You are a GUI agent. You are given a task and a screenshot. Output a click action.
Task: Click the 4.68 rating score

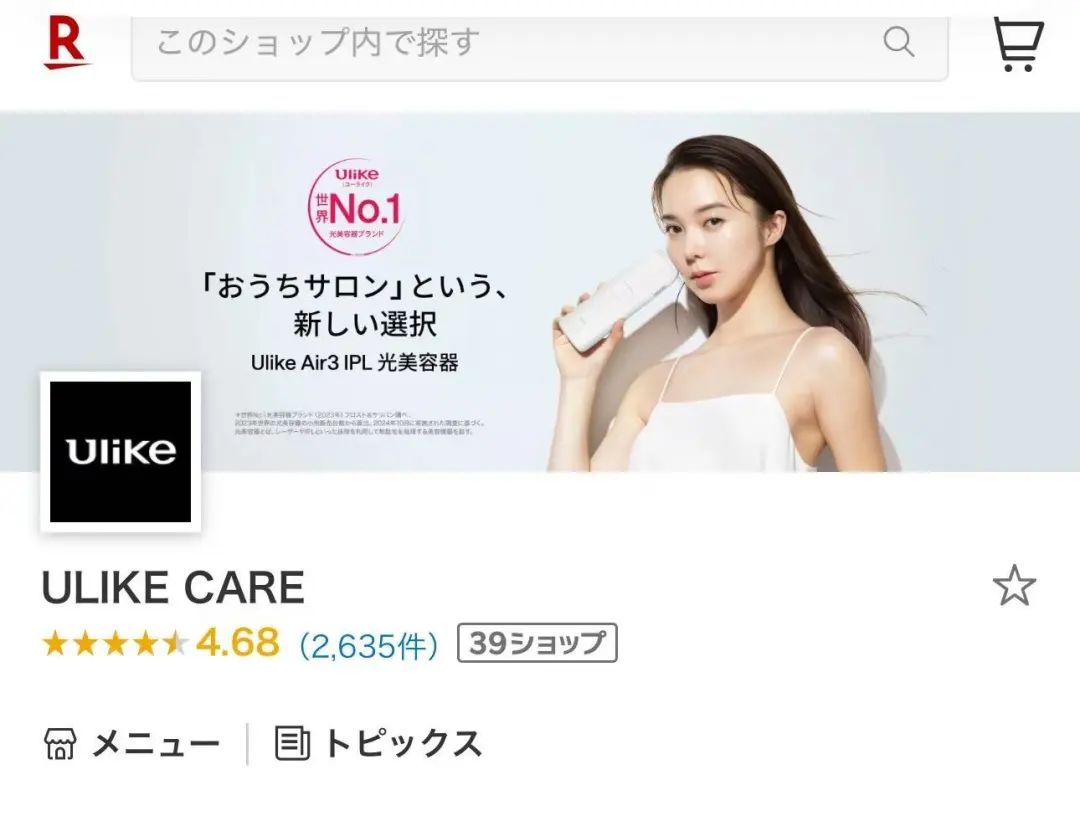tap(238, 643)
